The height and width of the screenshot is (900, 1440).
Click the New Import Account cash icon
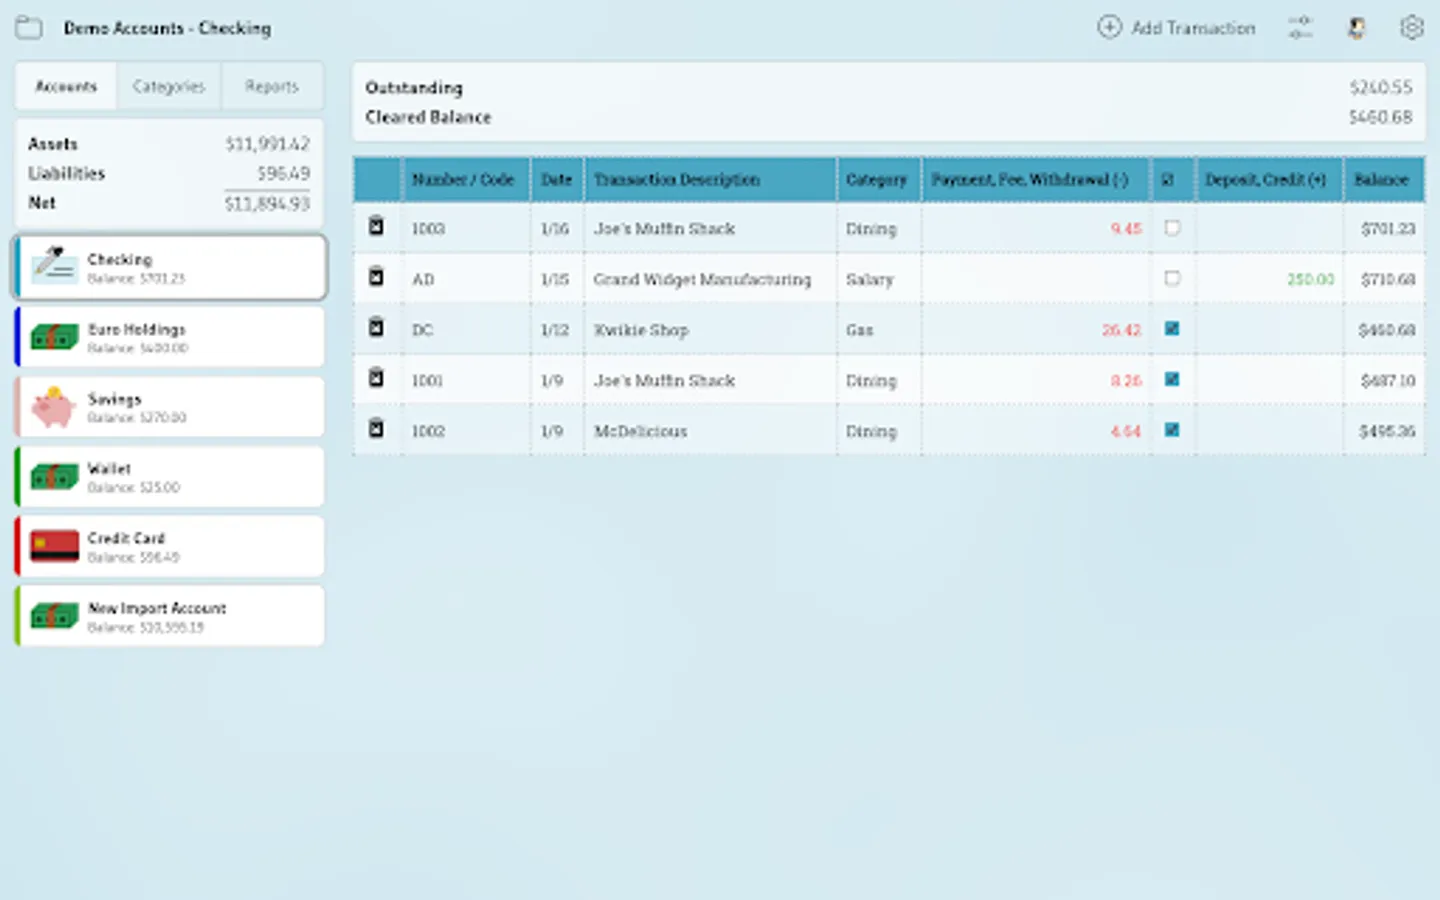[54, 616]
